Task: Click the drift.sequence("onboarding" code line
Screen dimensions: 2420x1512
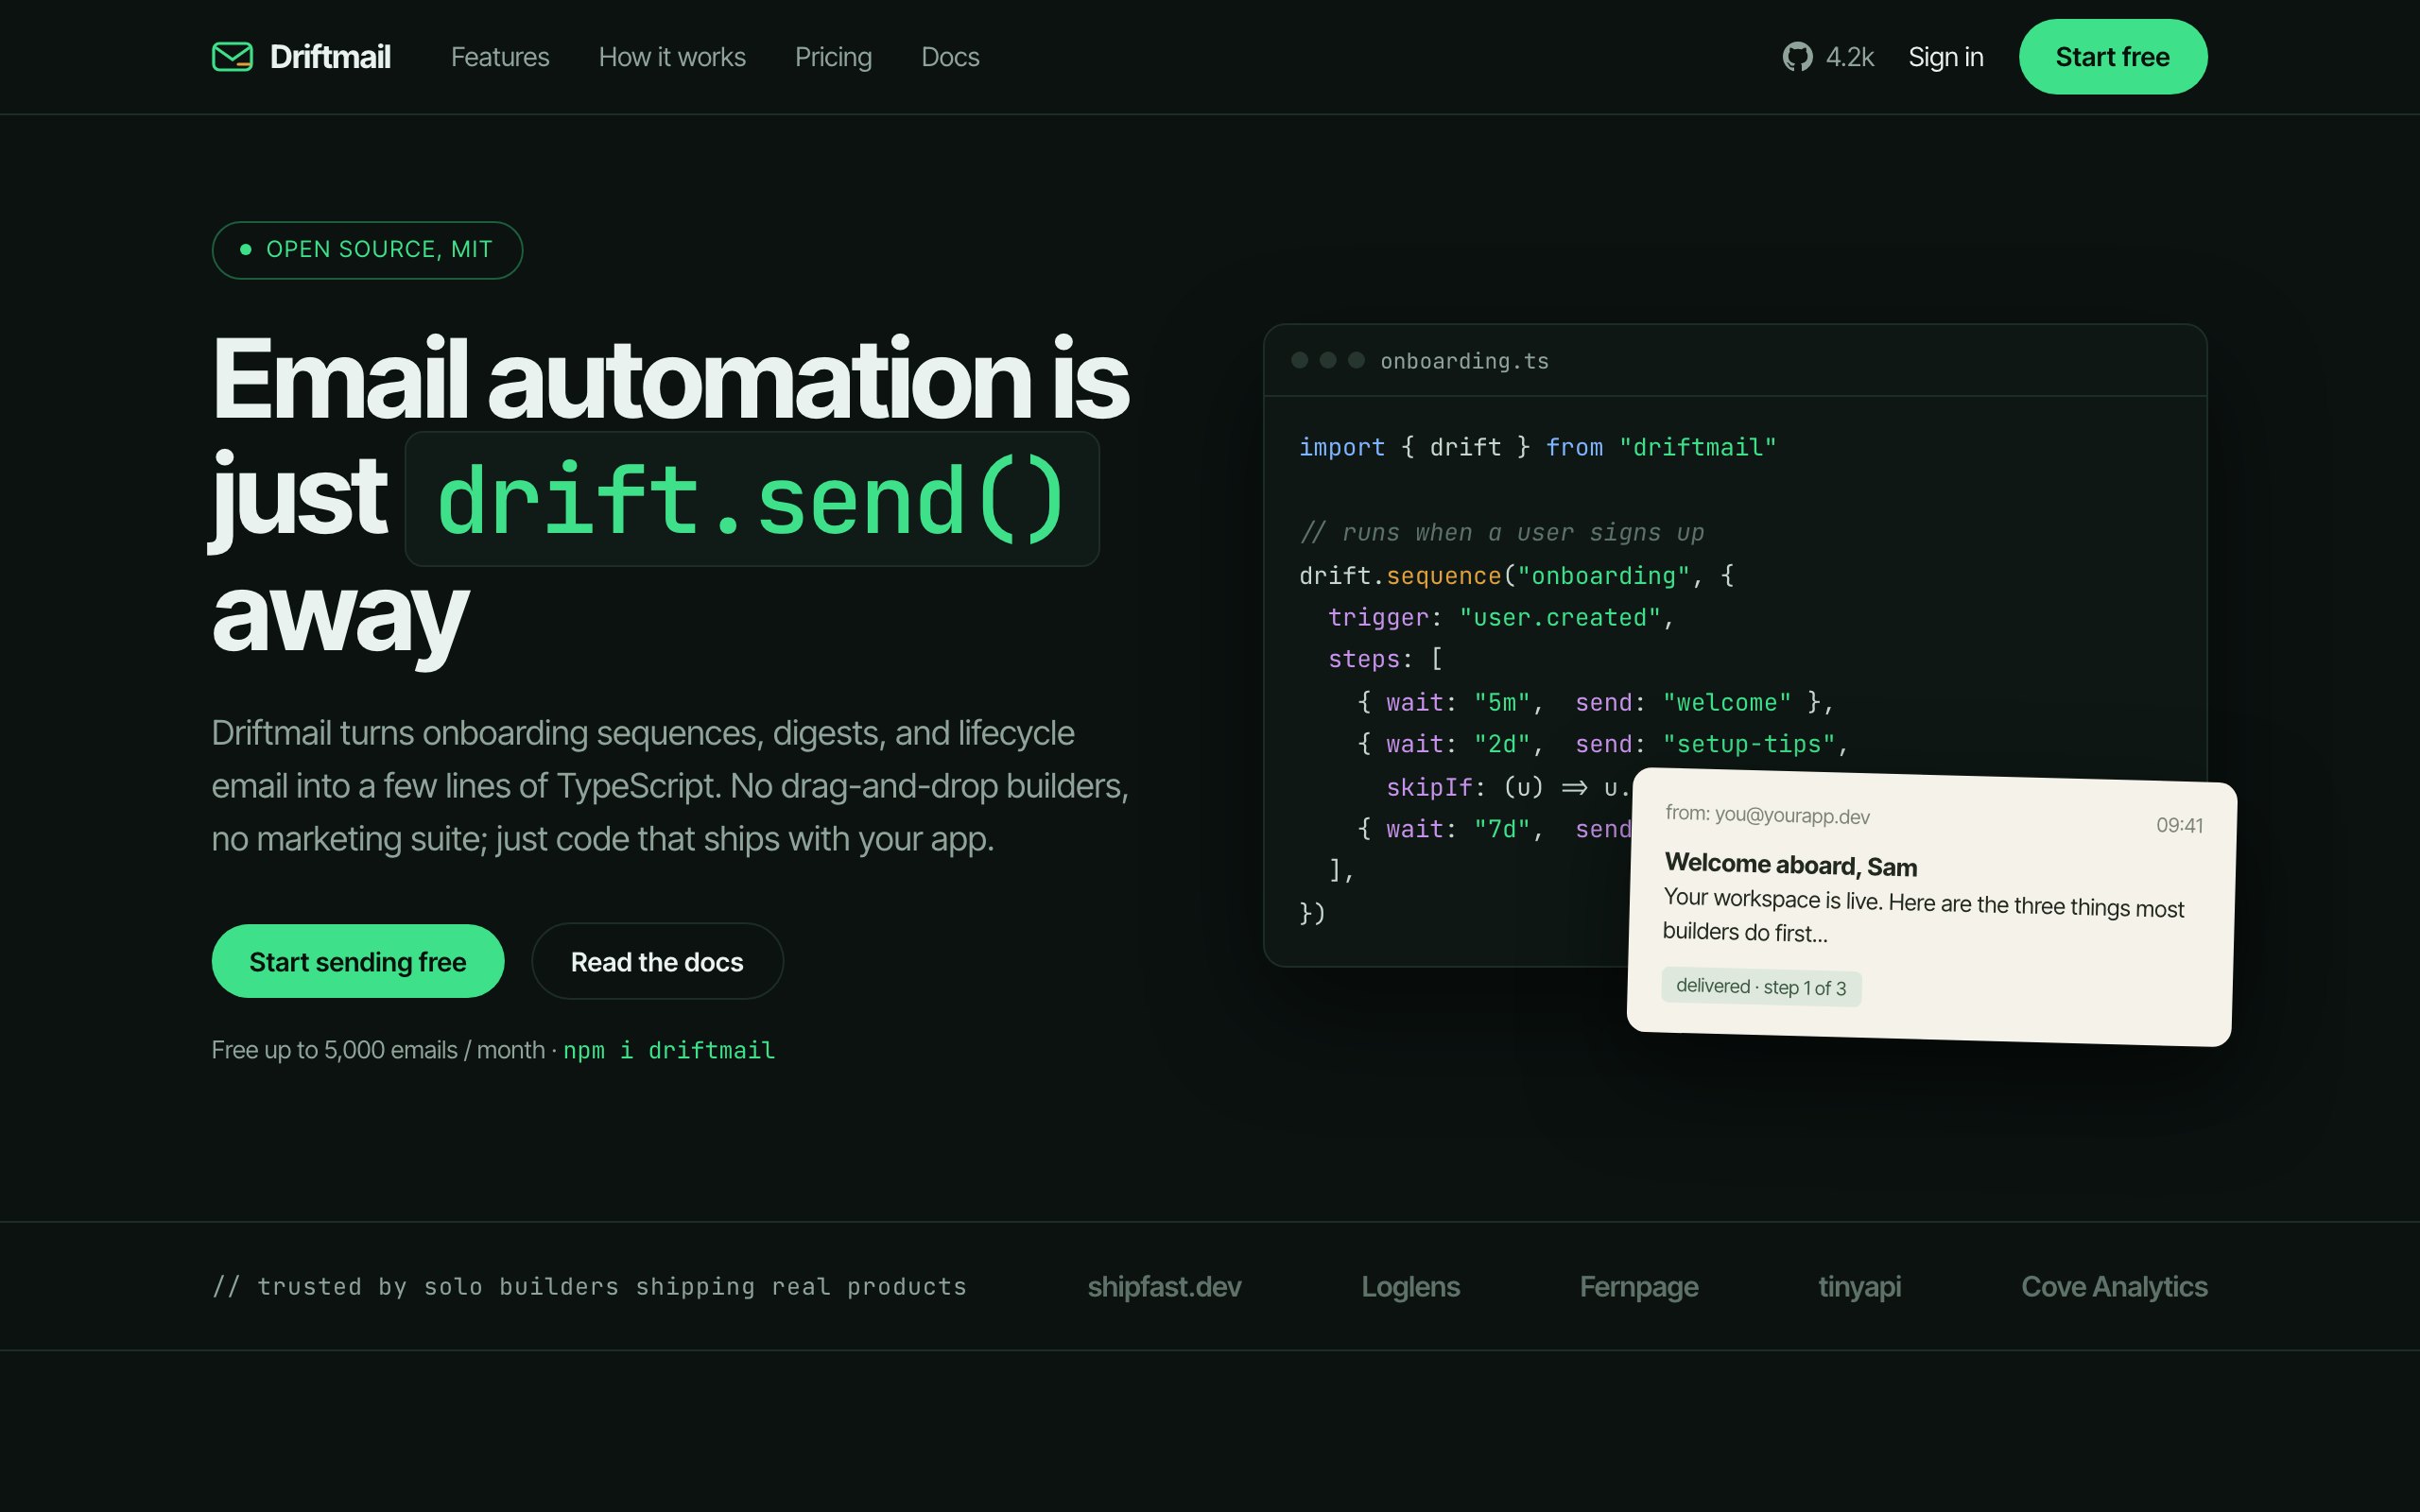Action: pyautogui.click(x=1516, y=575)
